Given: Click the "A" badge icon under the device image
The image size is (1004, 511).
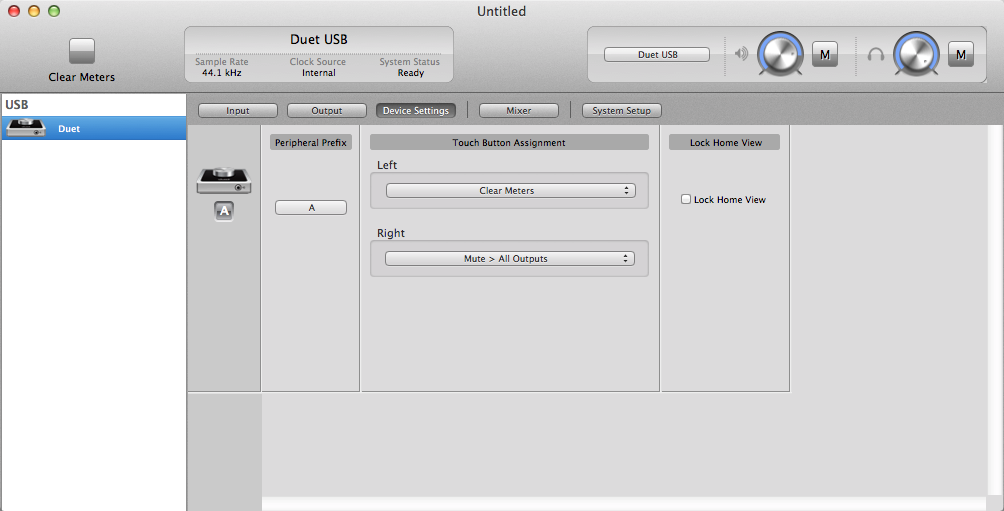Looking at the screenshot, I should coord(223,211).
